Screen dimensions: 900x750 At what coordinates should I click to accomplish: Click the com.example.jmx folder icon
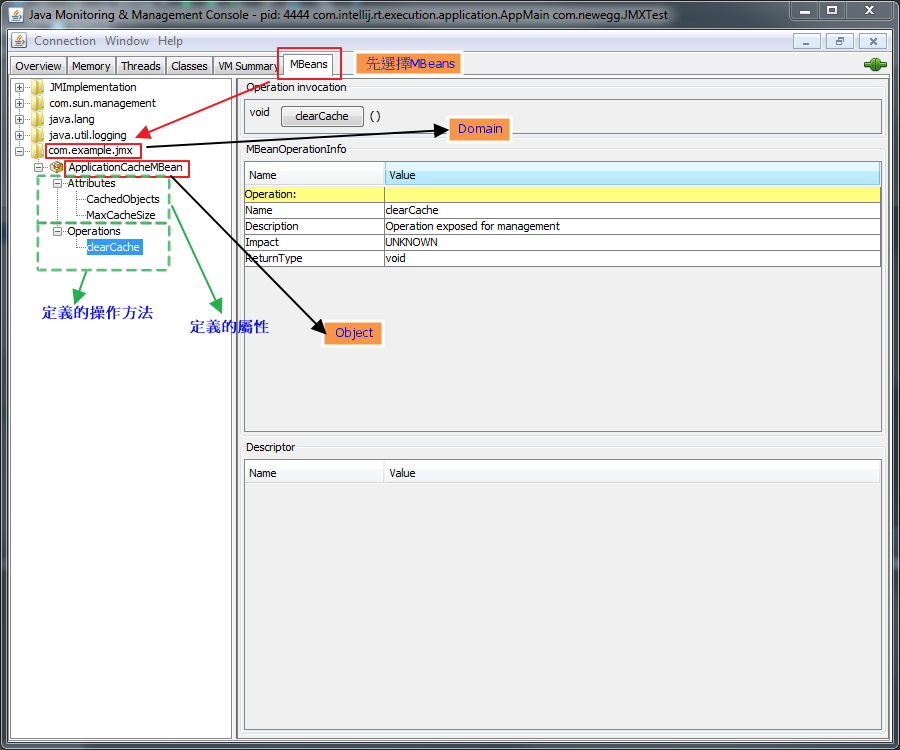(x=38, y=151)
